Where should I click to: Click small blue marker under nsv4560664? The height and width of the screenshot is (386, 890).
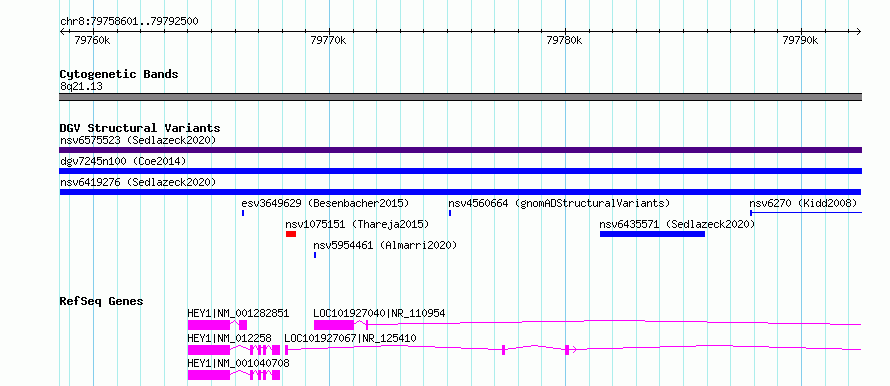pyautogui.click(x=450, y=213)
